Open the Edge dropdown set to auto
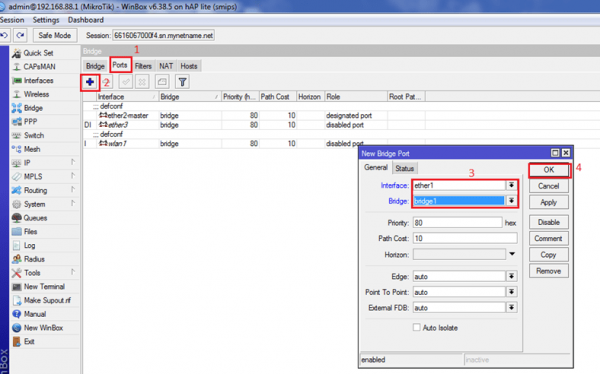Screen dimensions: 600x374 click(x=511, y=276)
